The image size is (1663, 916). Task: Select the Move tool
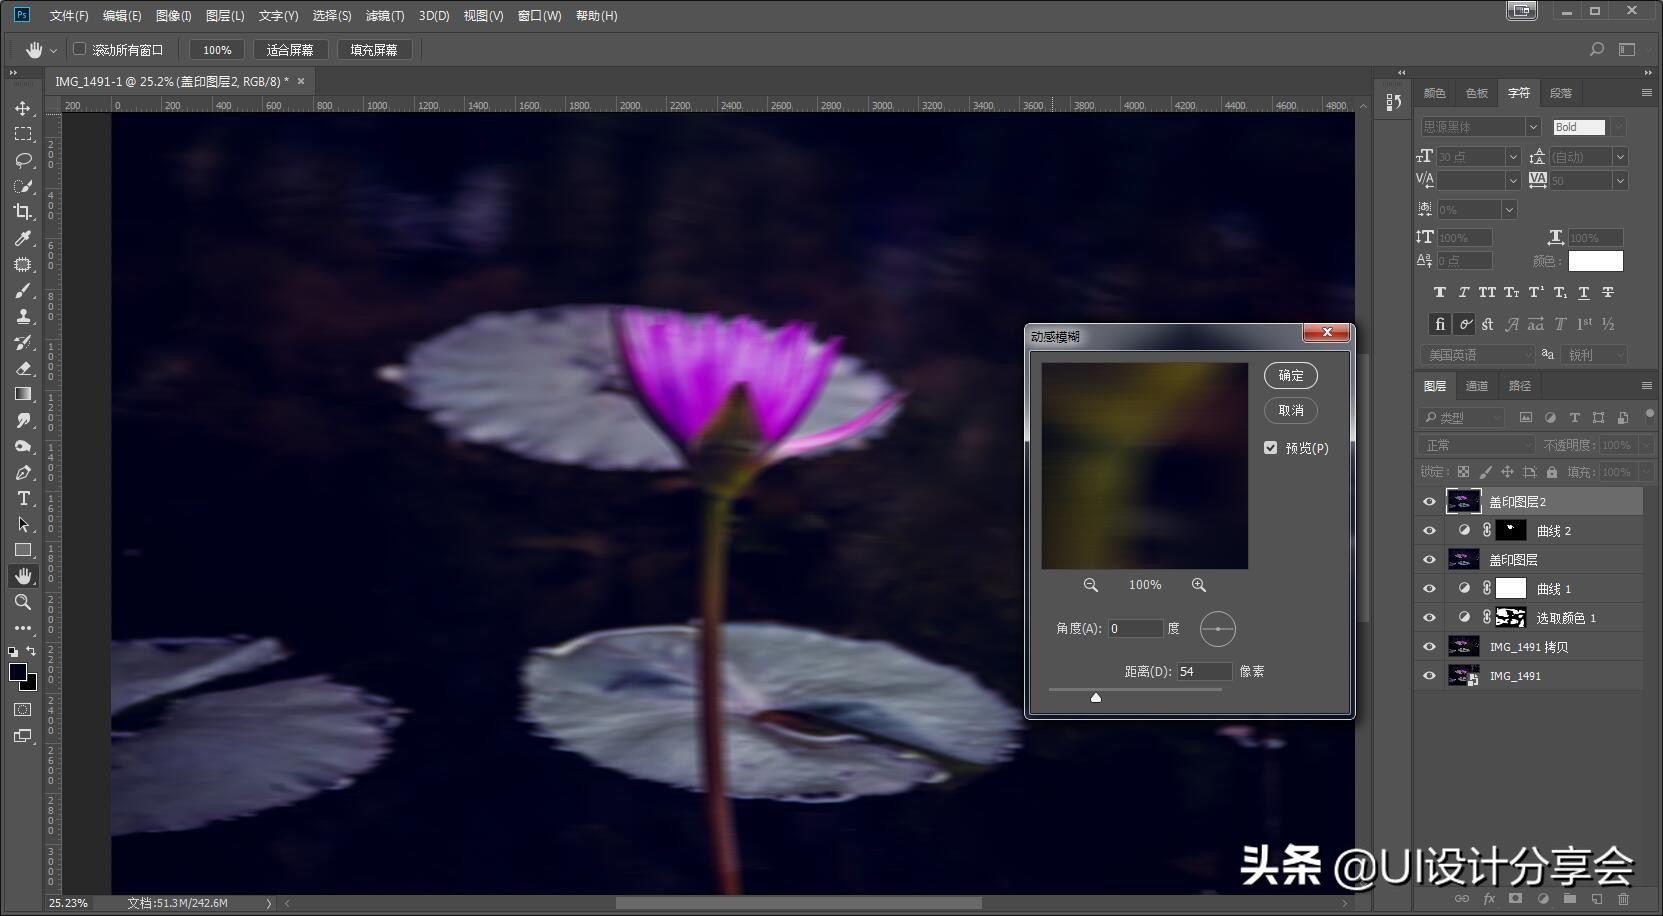(22, 108)
